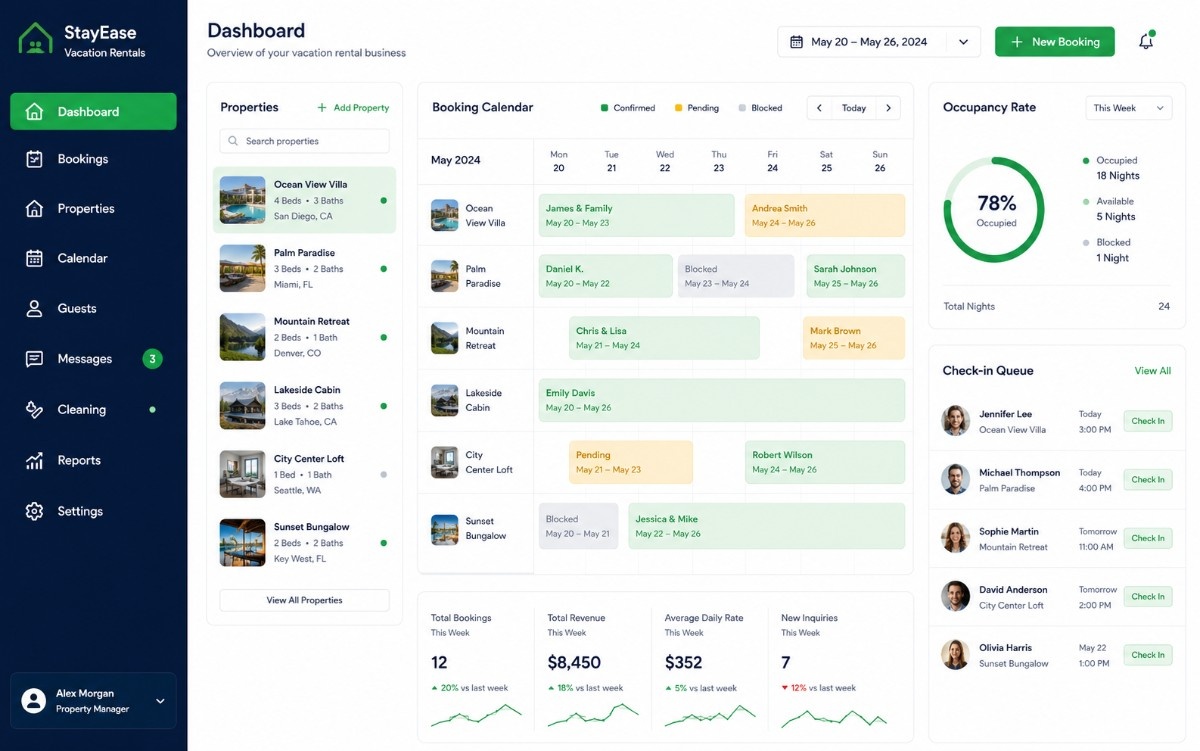Screen dimensions: 1200x751
Task: Select Ocean View Villa property thumbnail
Action: (242, 200)
